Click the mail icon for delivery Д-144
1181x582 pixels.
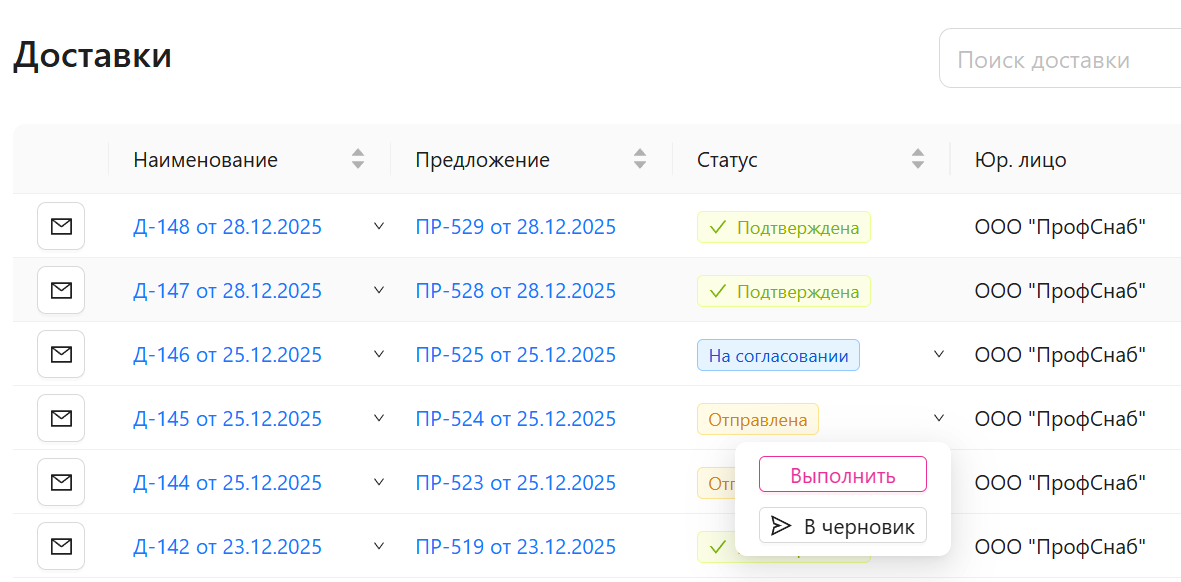click(x=61, y=482)
